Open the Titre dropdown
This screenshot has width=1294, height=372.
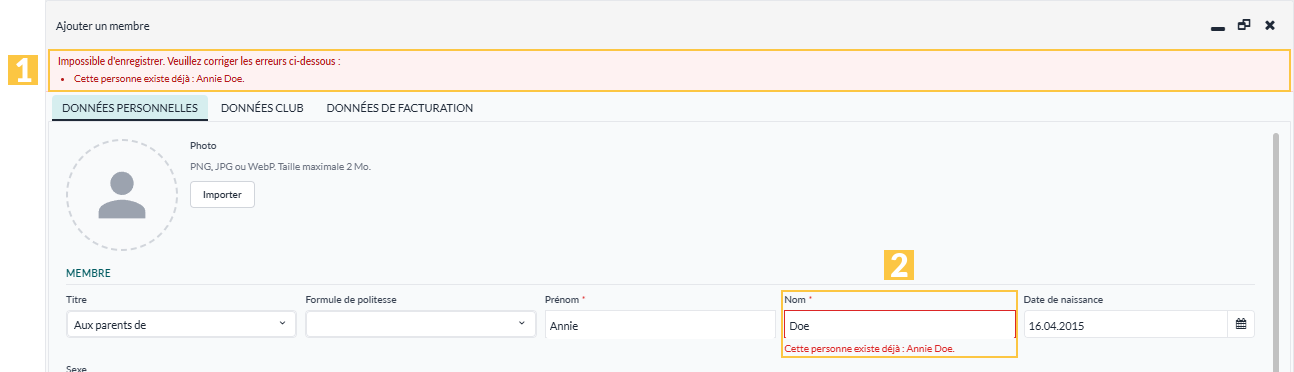181,324
